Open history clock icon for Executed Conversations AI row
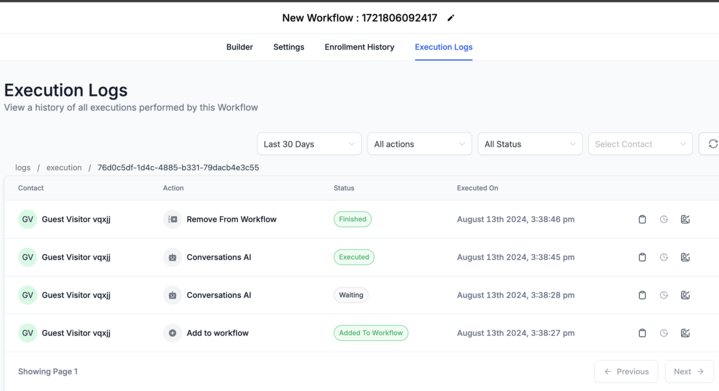Screen dimensions: 719x391 coord(664,257)
